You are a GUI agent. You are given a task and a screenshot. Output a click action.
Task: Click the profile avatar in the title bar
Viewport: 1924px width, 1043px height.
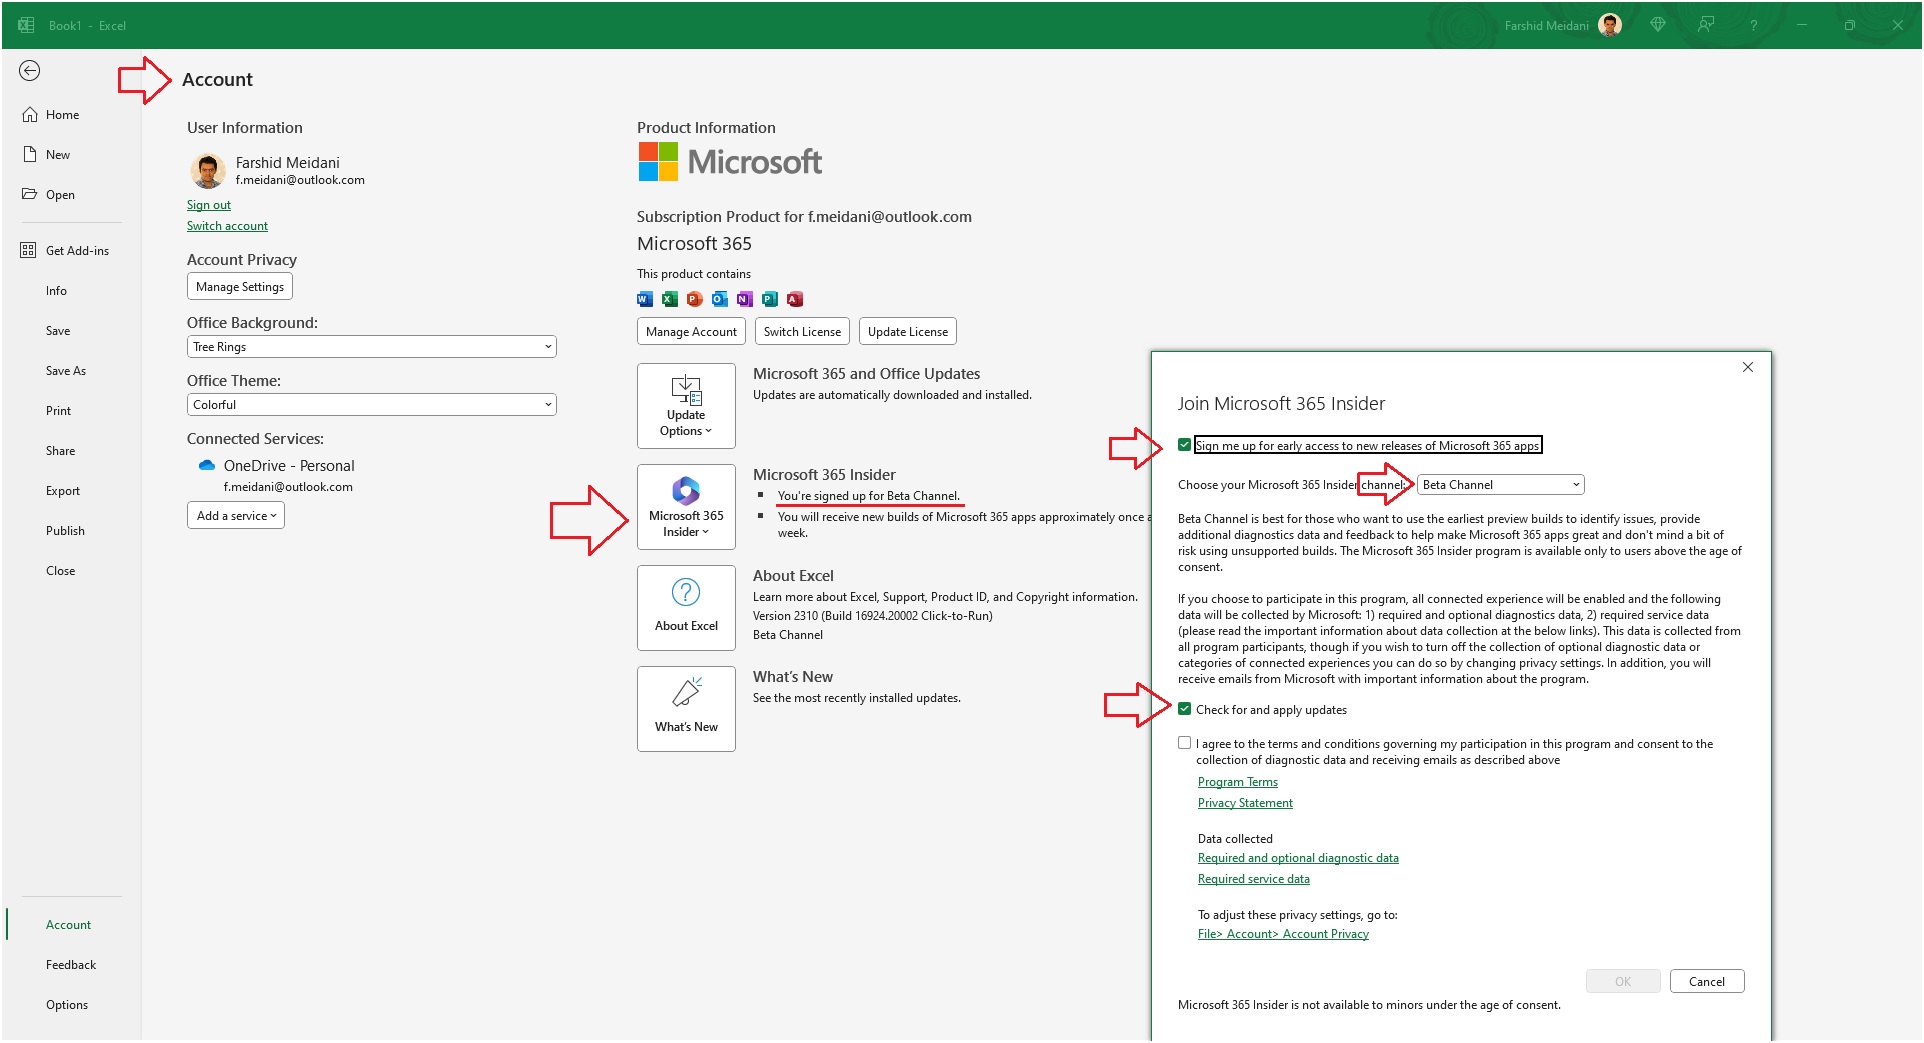click(1610, 25)
